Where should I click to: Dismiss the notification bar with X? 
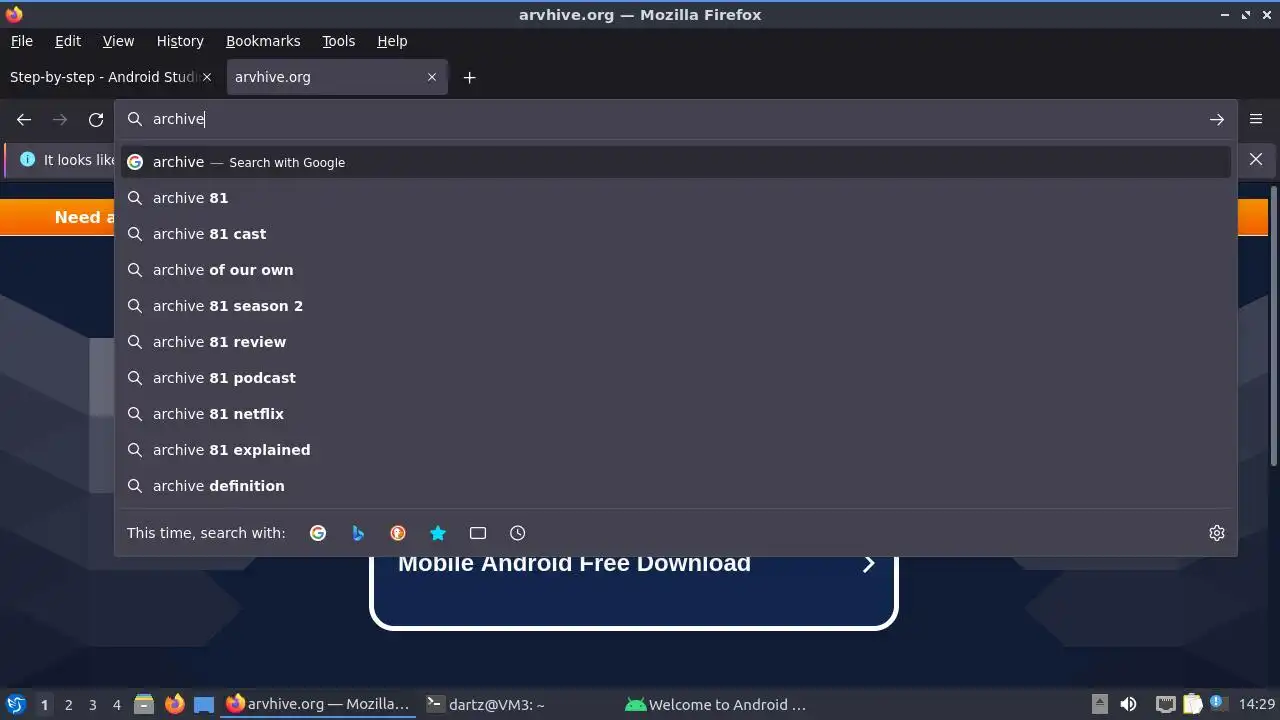click(x=1256, y=159)
